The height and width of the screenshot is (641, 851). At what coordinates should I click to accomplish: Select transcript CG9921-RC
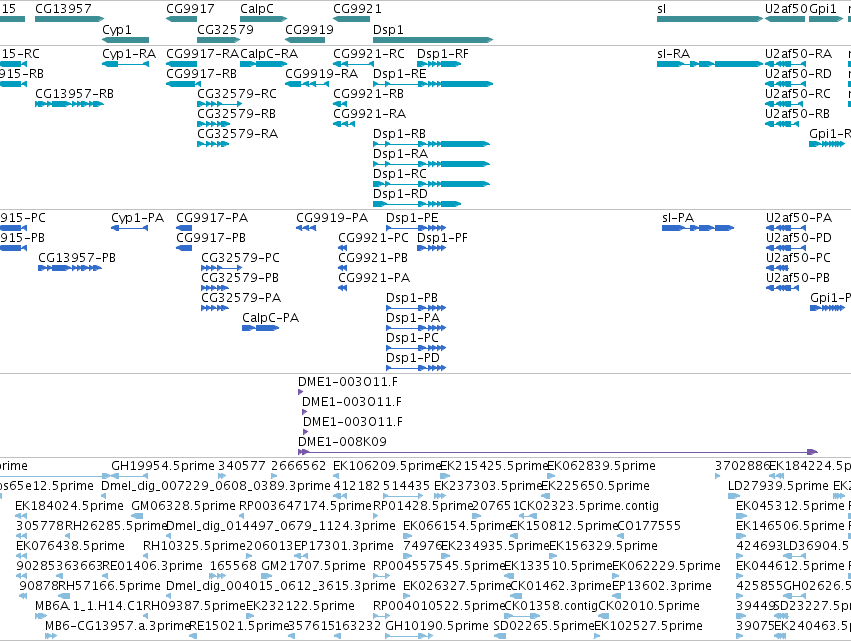[x=369, y=54]
